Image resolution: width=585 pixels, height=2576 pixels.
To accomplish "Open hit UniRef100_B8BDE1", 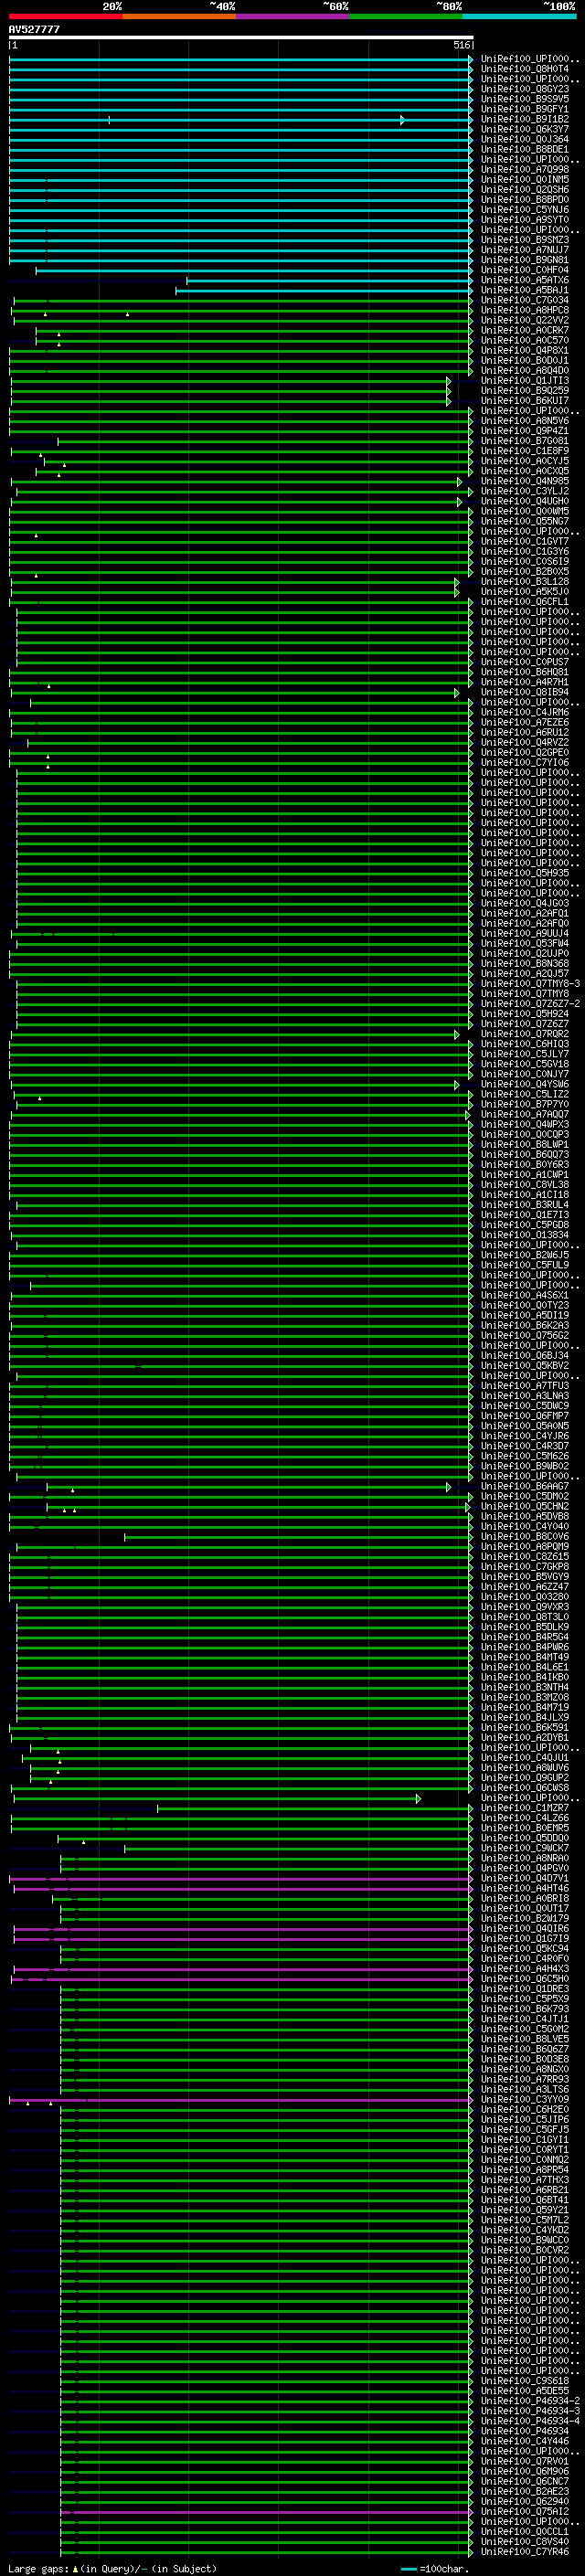I will point(524,149).
